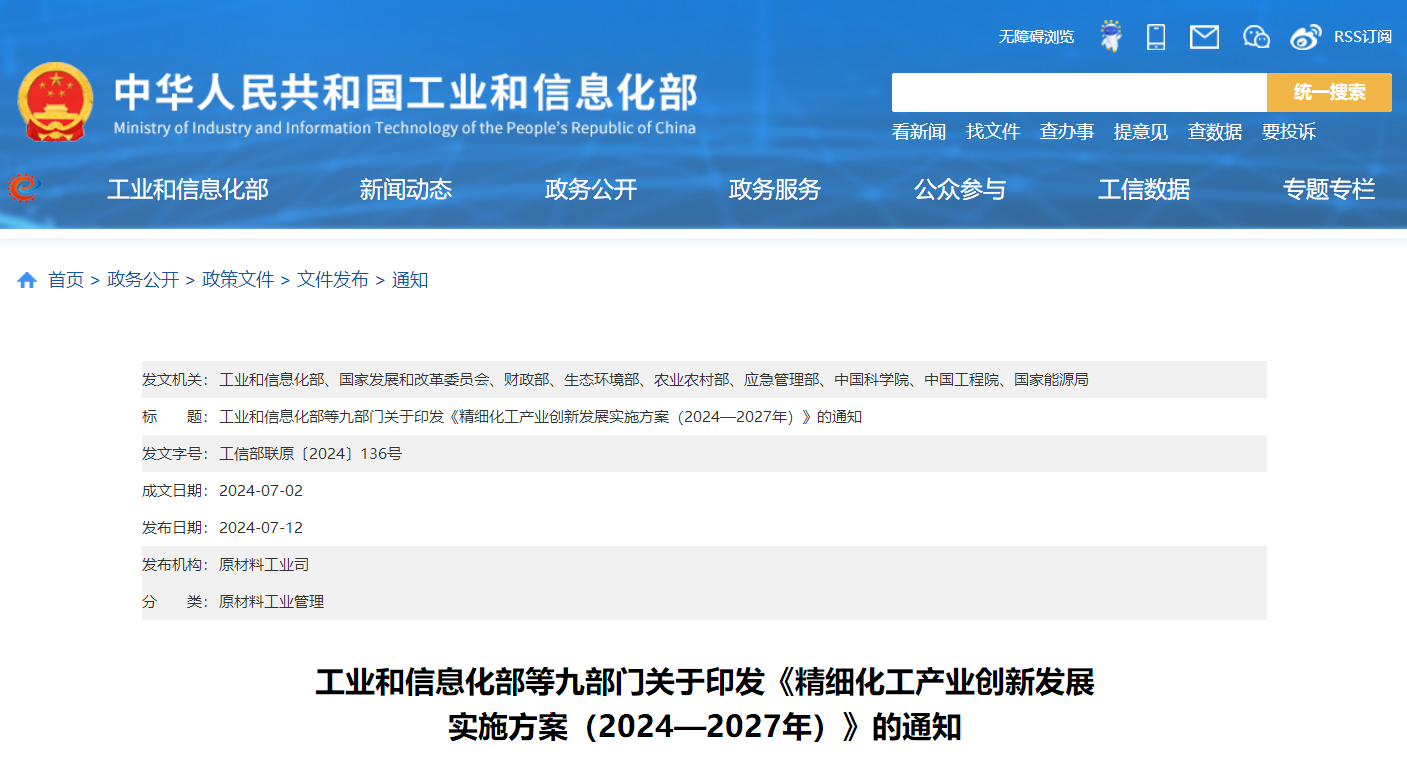Viewport: 1407px width, 762px height.
Task: Click document number 工信部联原〔2024〕136号
Action: pyautogui.click(x=310, y=454)
